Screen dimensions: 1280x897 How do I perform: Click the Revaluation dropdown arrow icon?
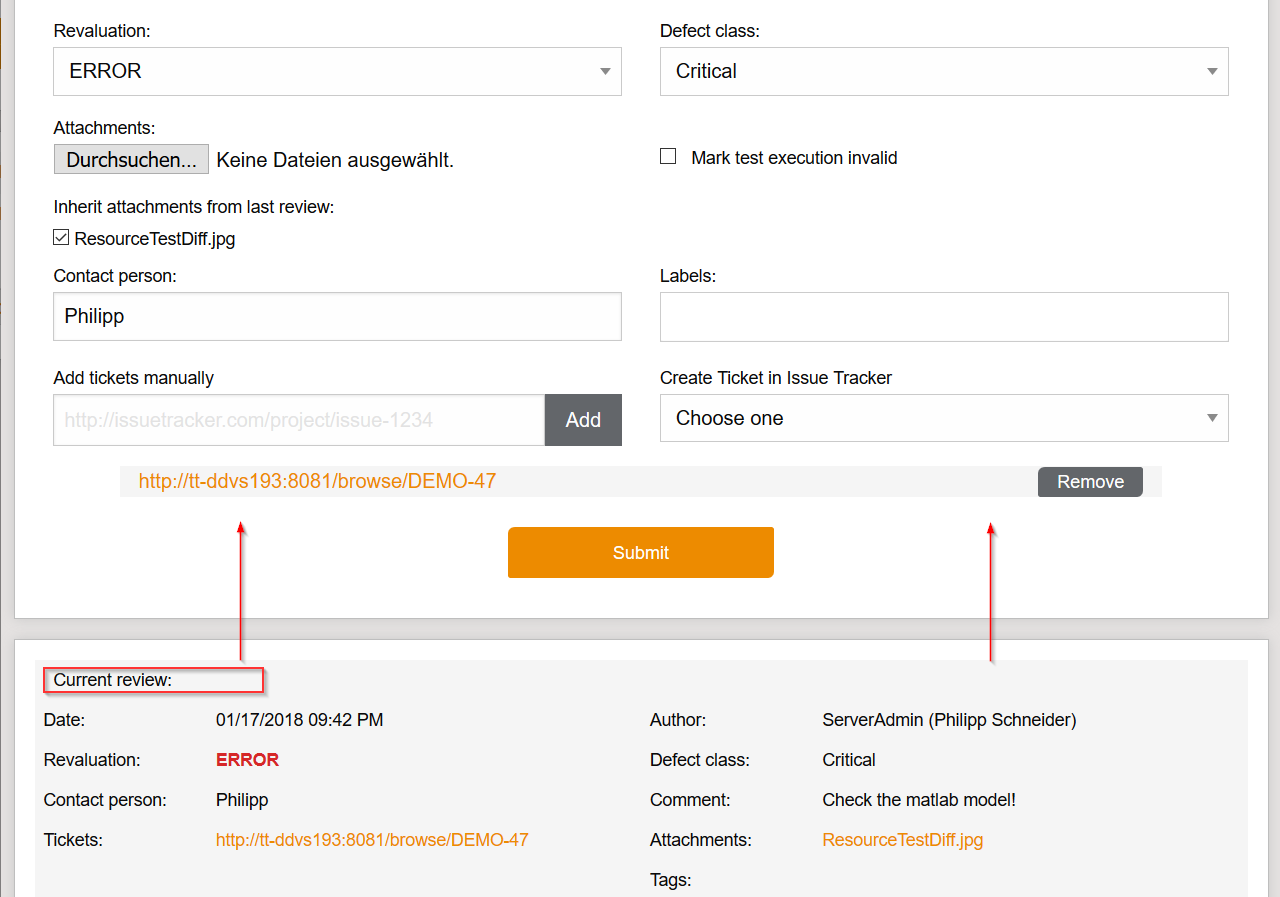pos(604,71)
